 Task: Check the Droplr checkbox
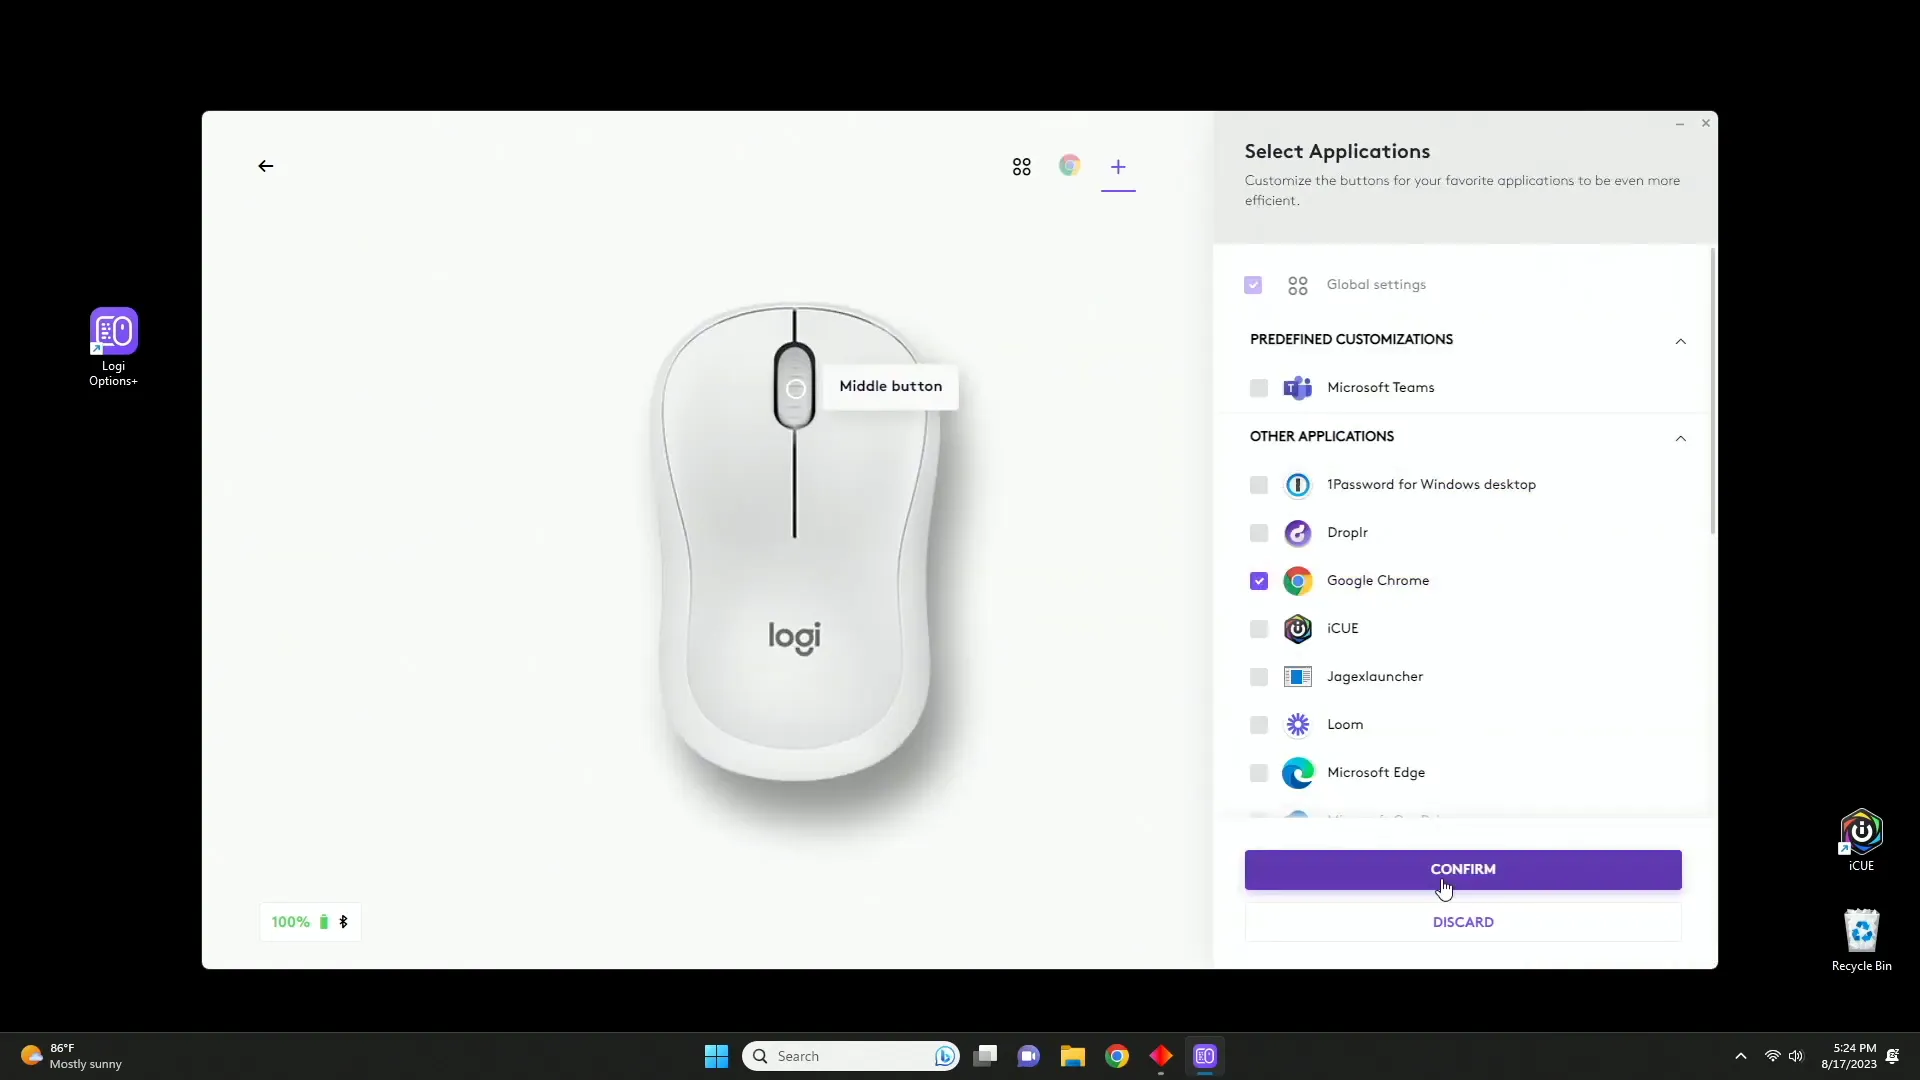tap(1259, 533)
